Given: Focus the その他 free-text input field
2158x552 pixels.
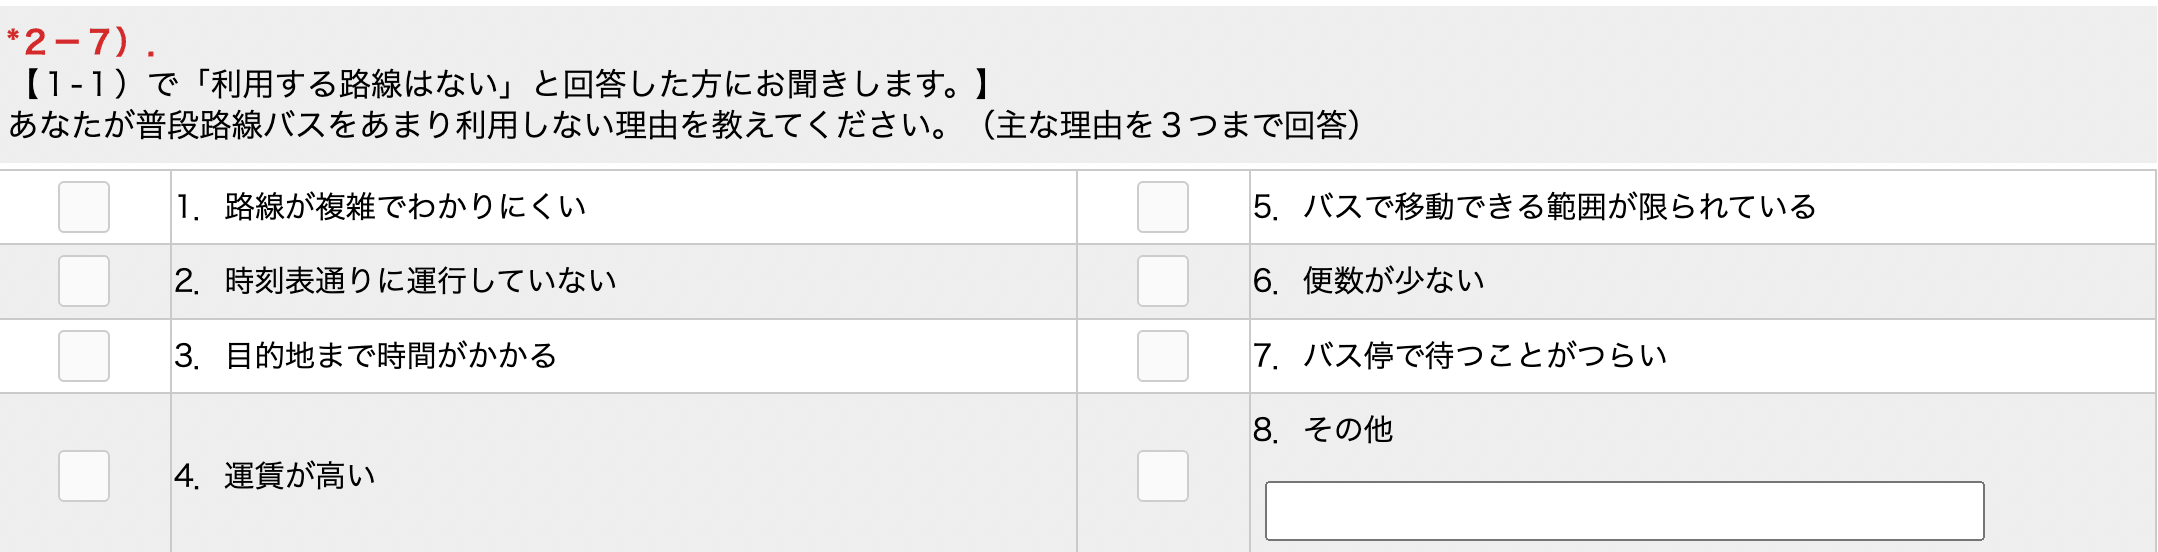Looking at the screenshot, I should (x=1625, y=511).
